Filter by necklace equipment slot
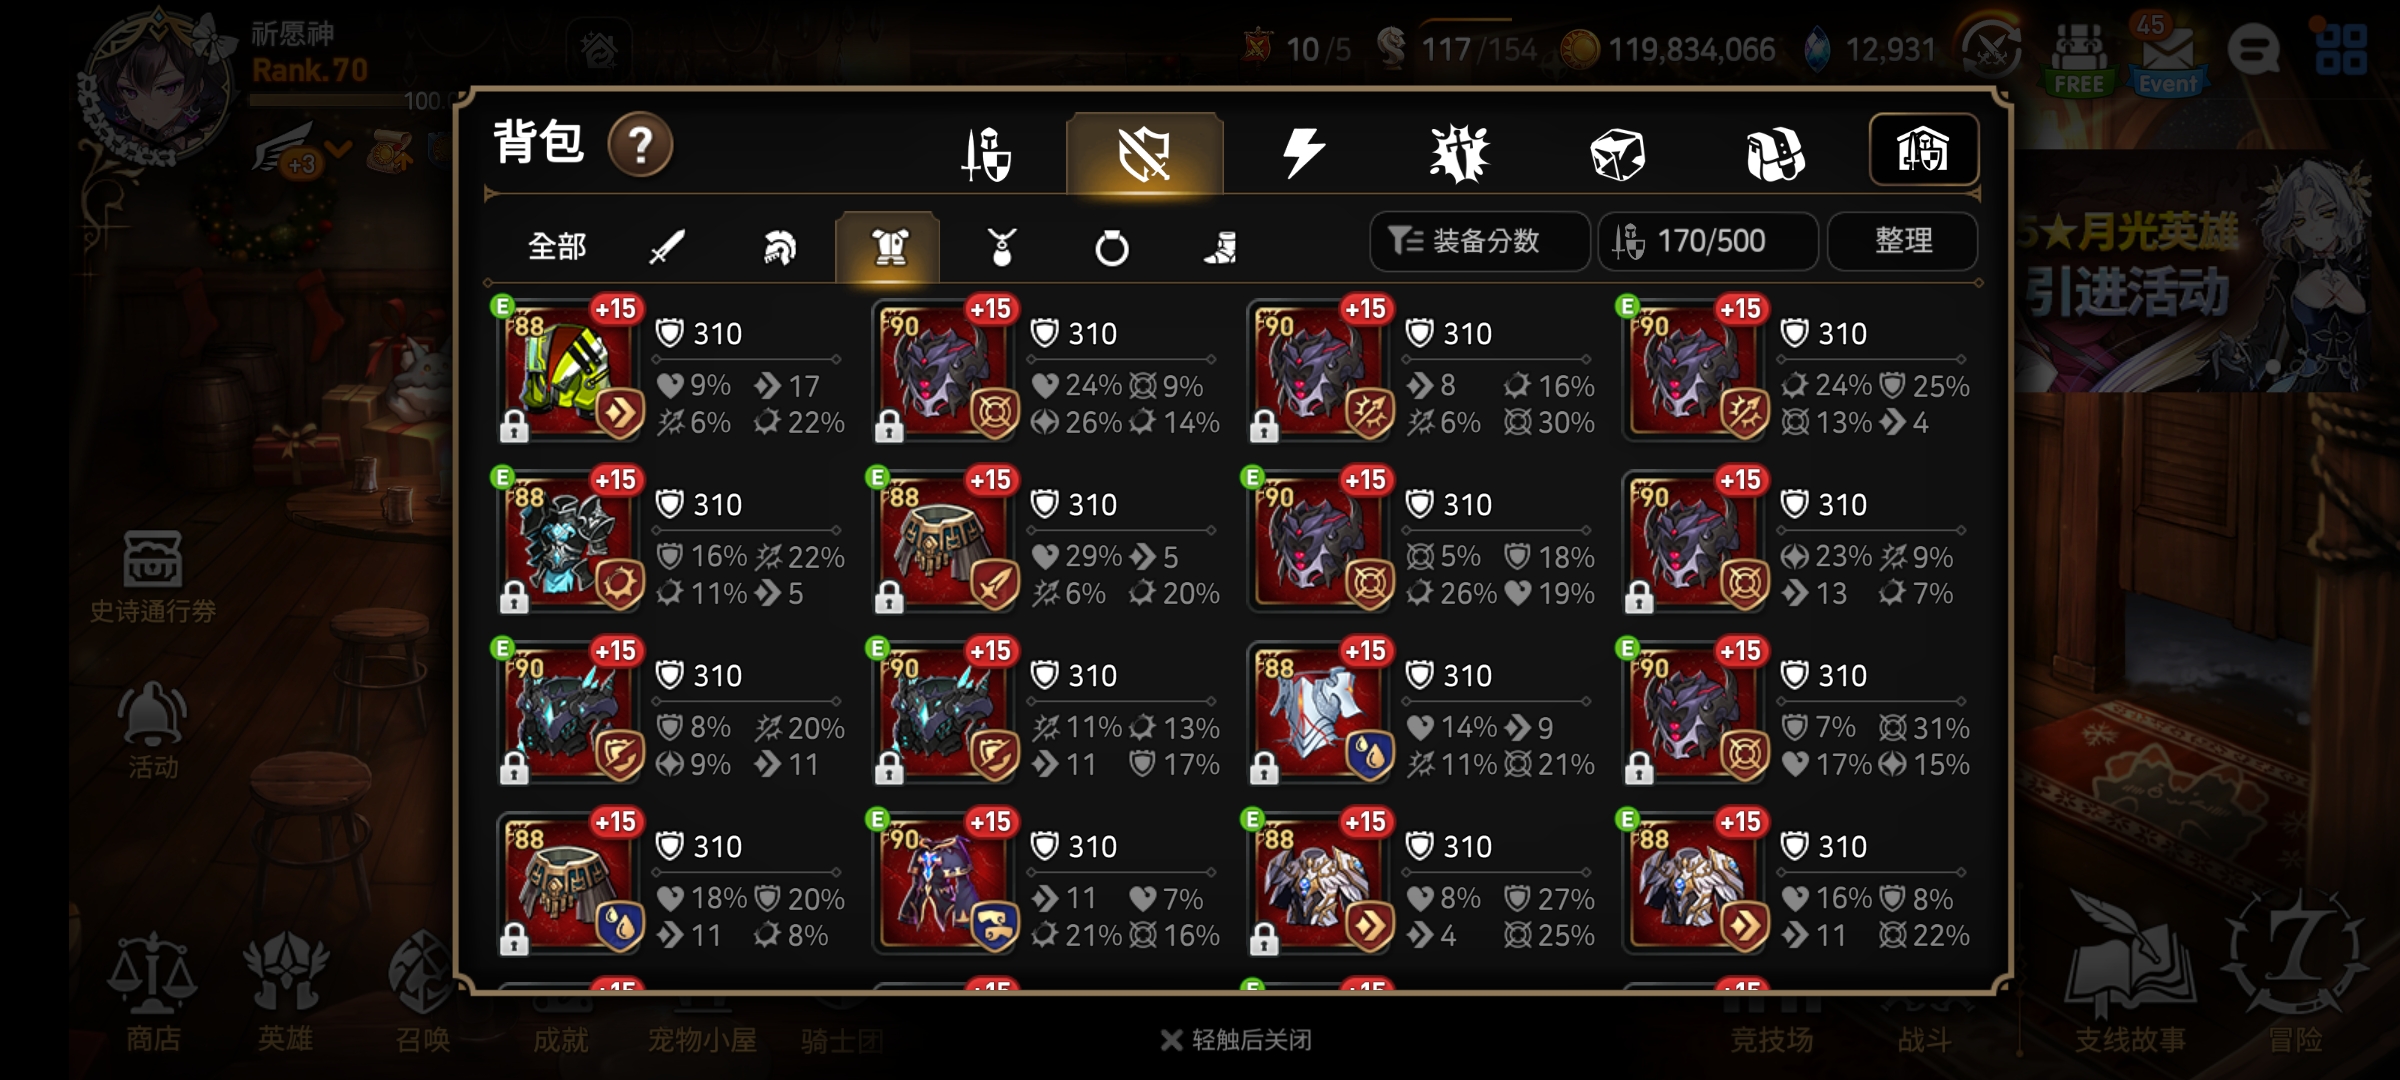The image size is (2400, 1080). click(1001, 247)
